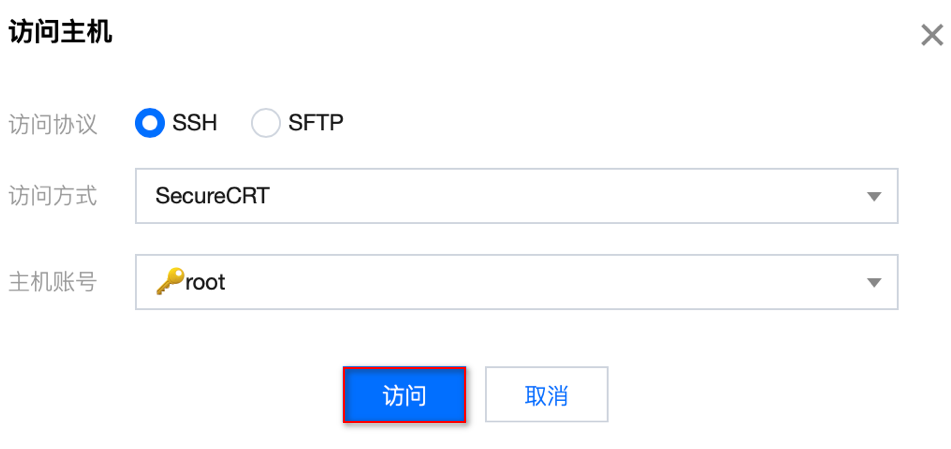
Task: Close the 访问主机 dialog with X
Action: [931, 36]
